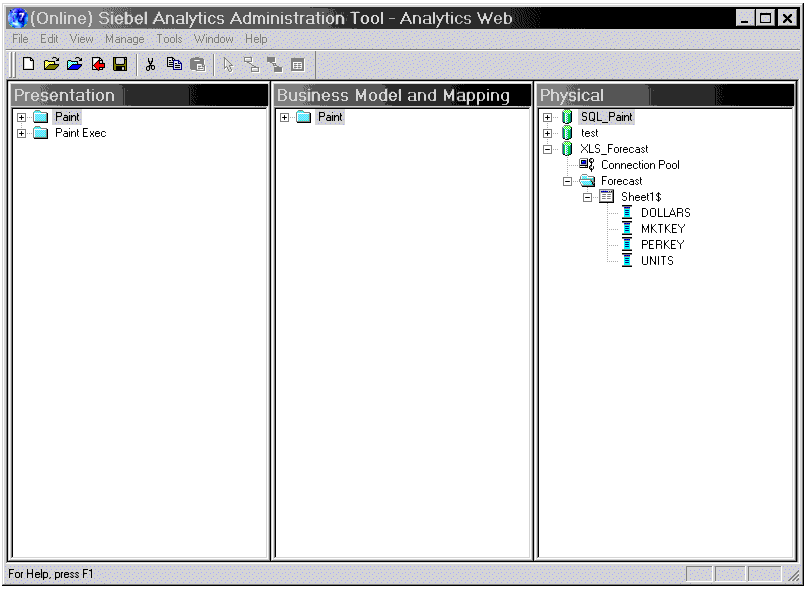Click the Business Model and Mapping header
Image resolution: width=807 pixels, height=589 pixels.
(x=402, y=95)
